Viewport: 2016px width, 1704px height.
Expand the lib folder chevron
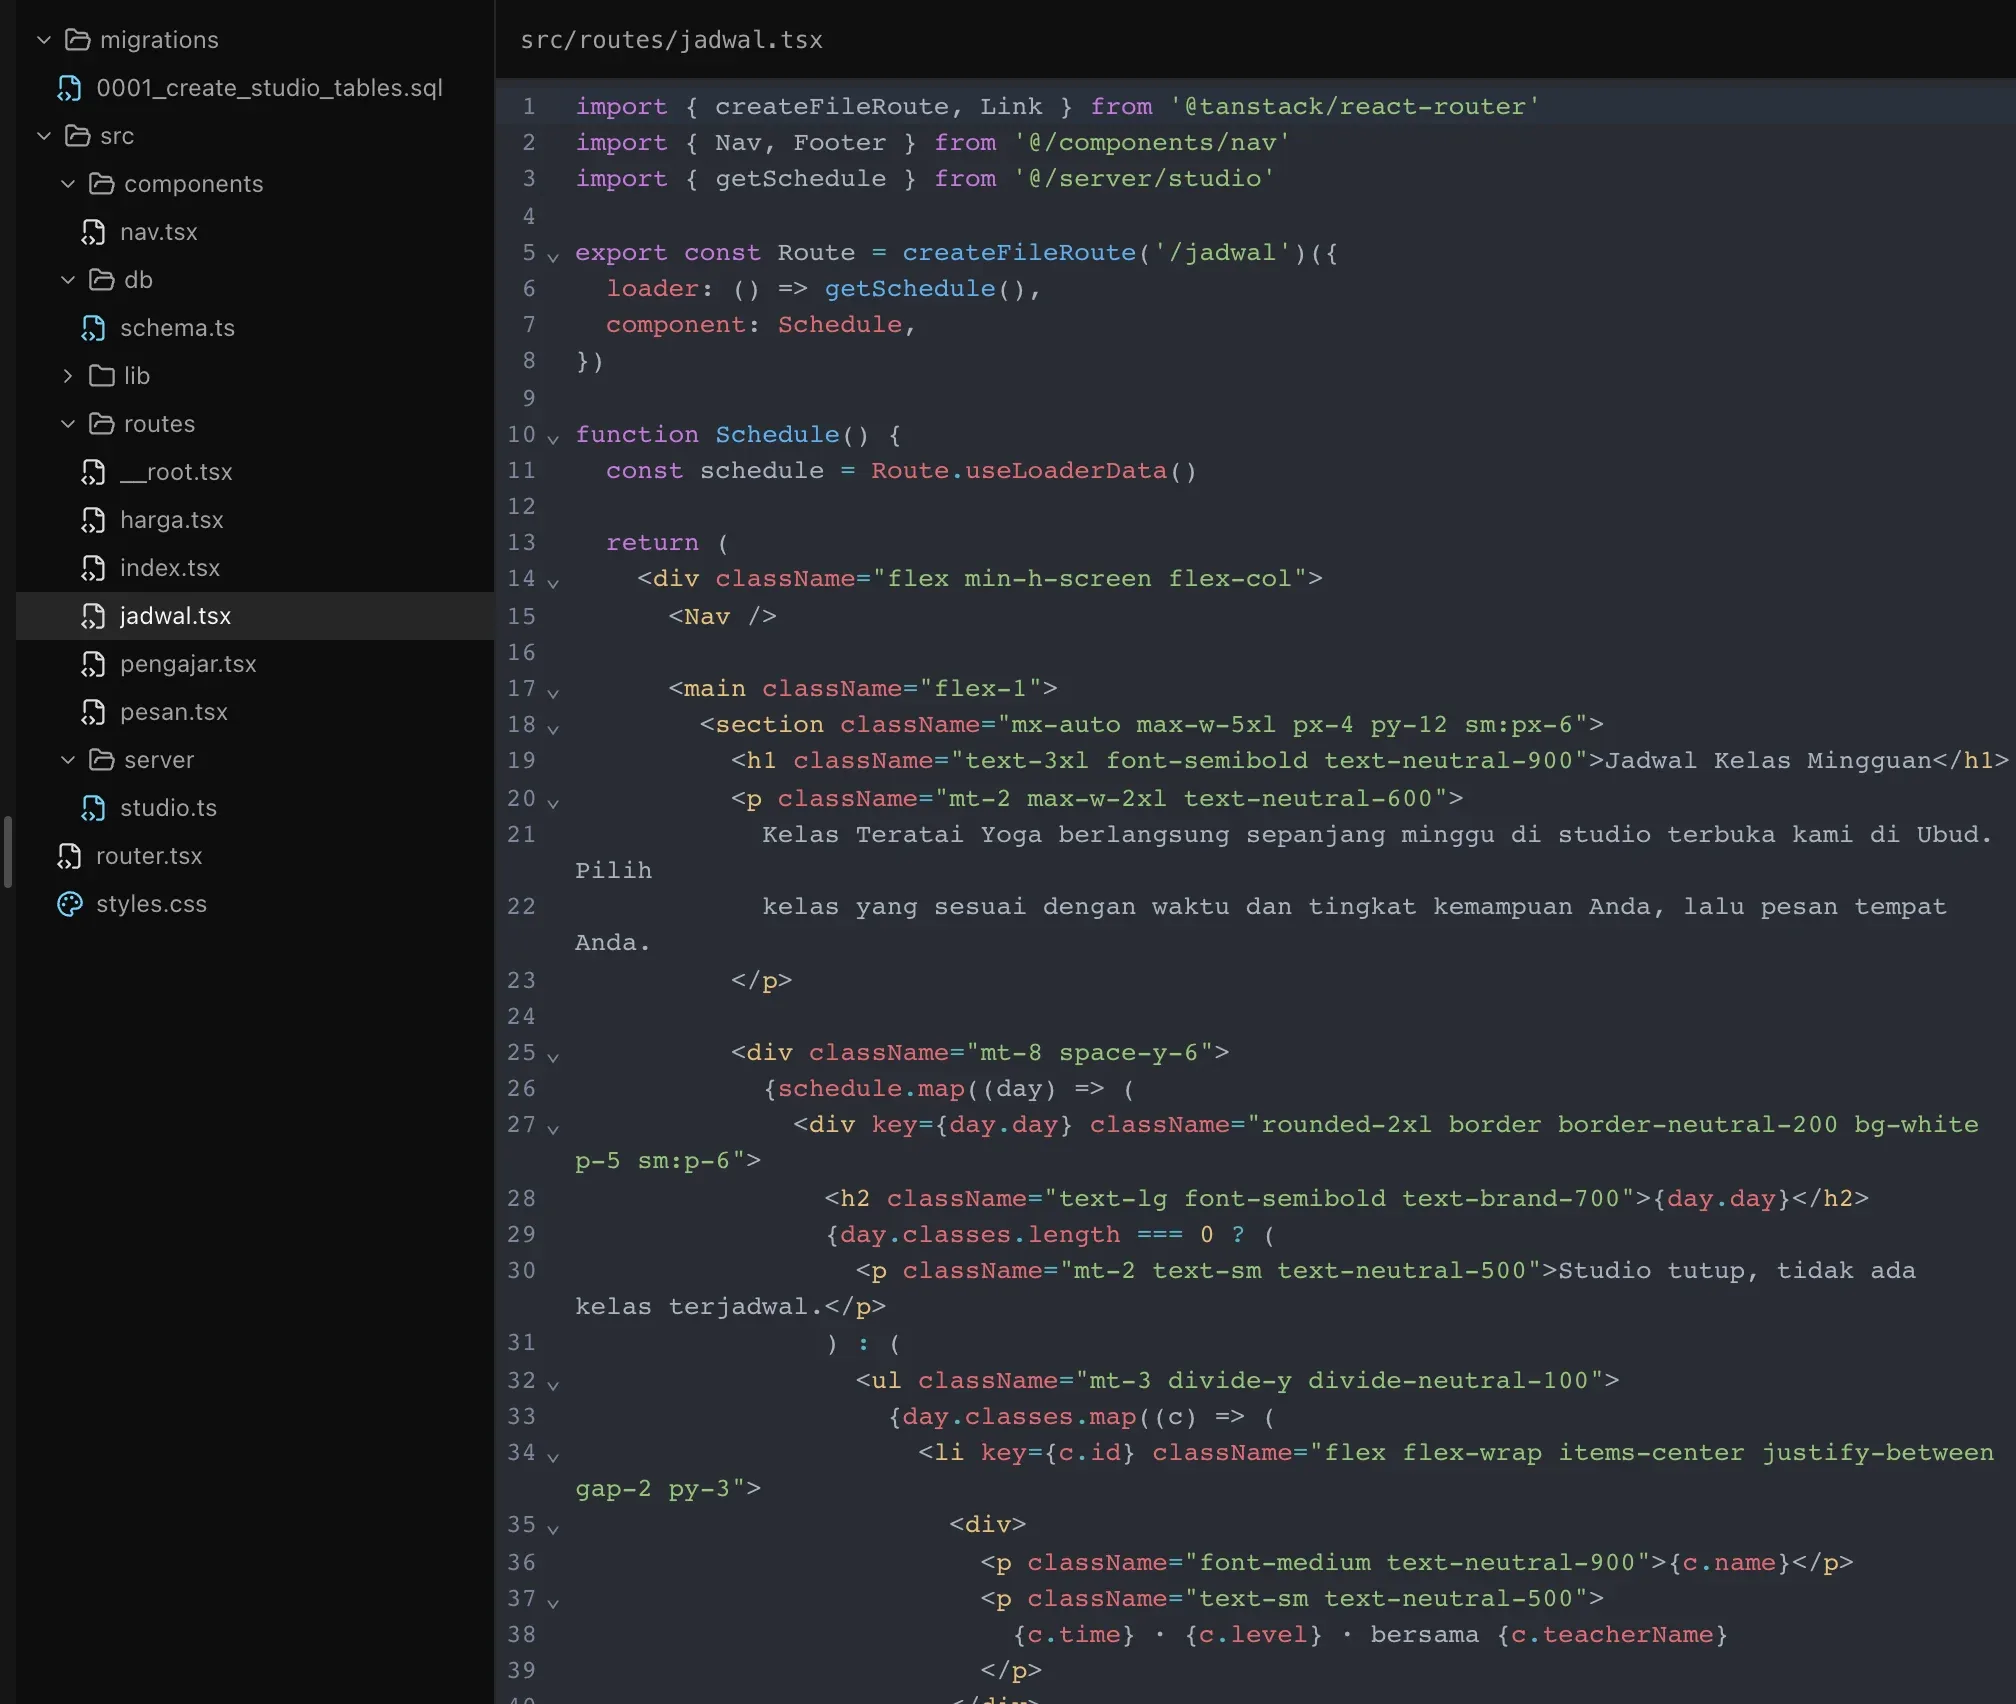tap(67, 376)
